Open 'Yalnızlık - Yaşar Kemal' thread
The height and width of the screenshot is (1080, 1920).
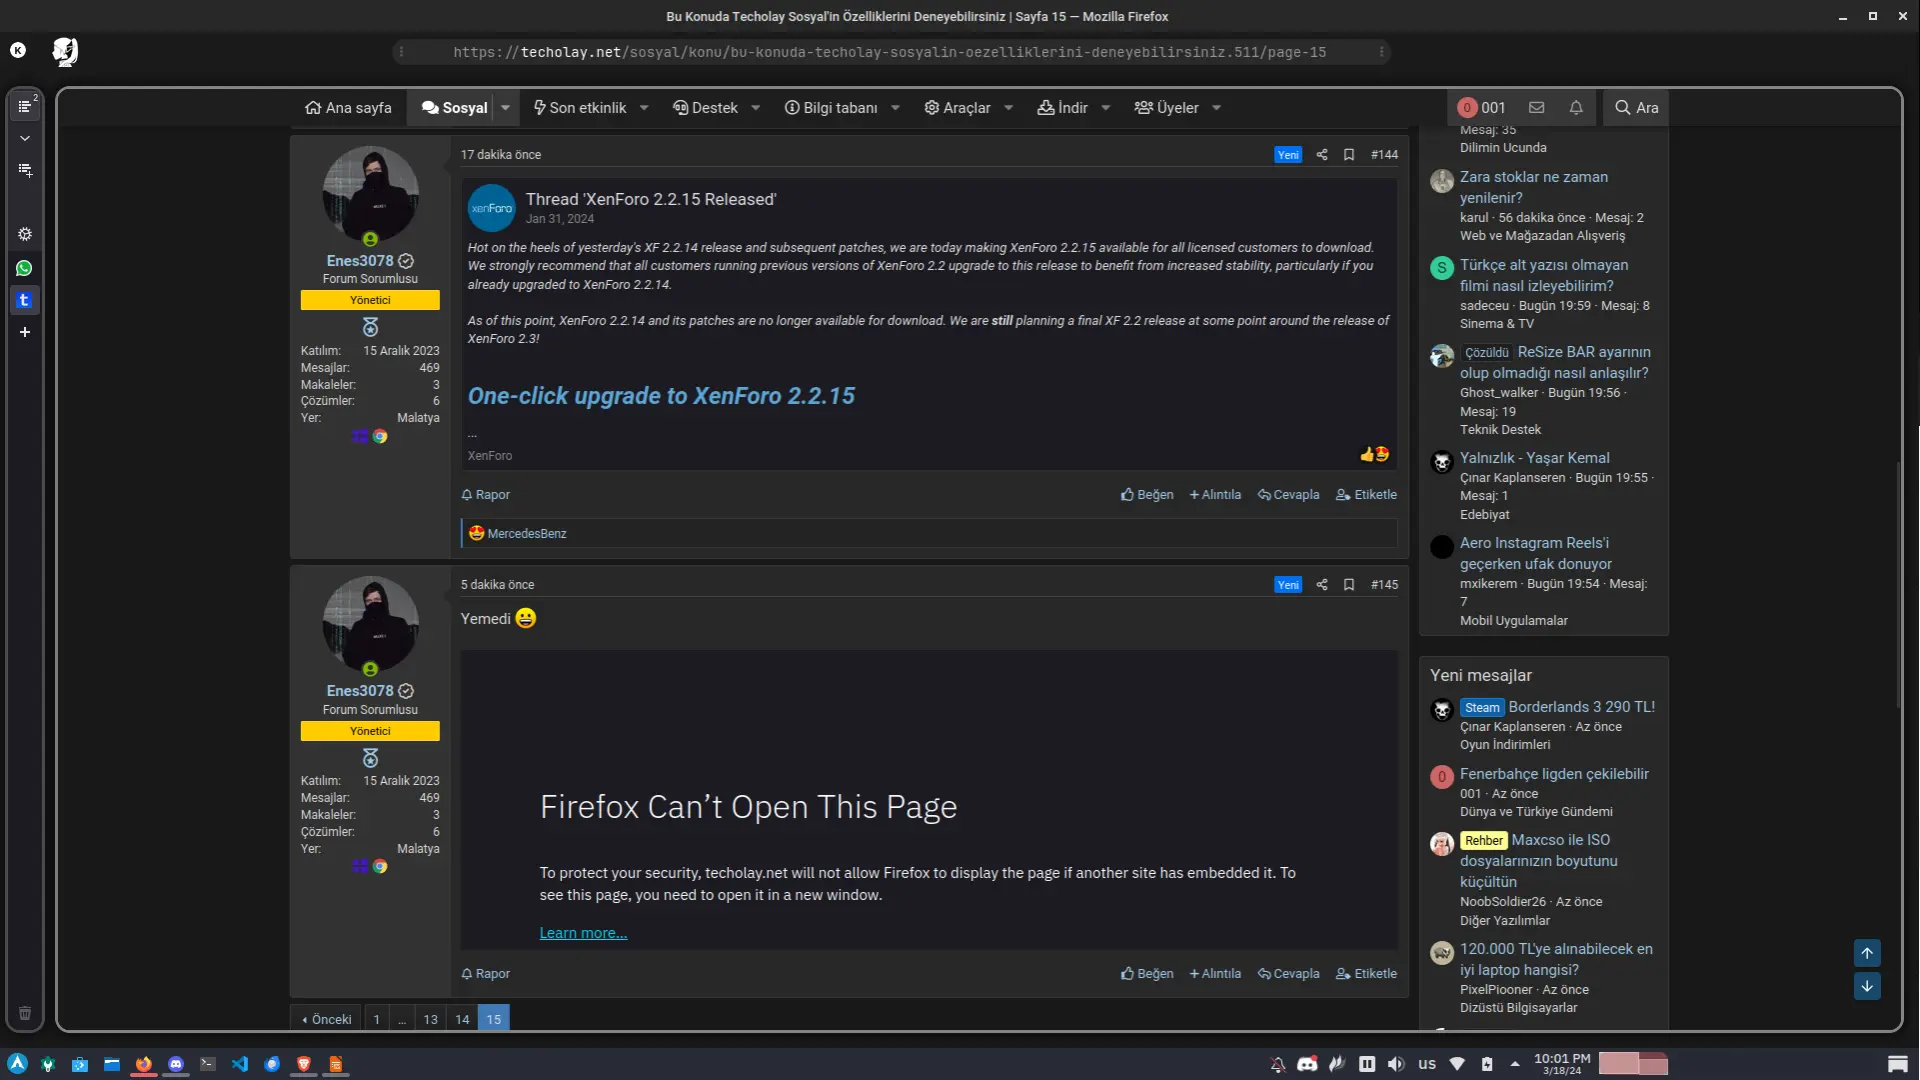click(x=1535, y=458)
